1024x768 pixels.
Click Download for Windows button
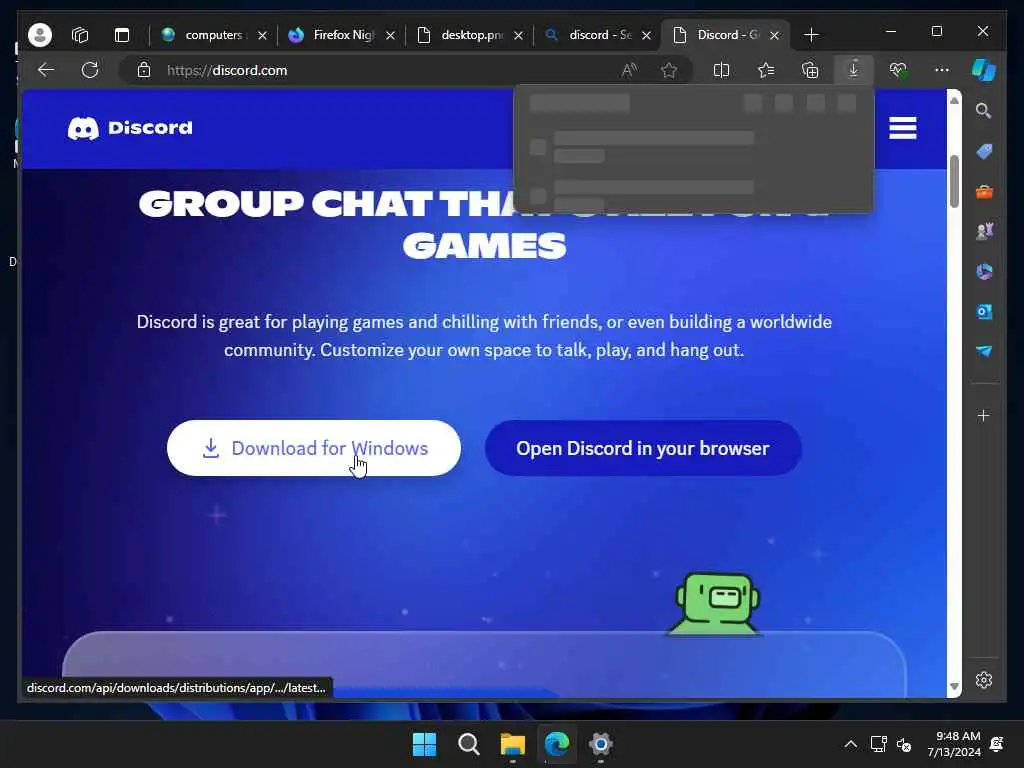[x=314, y=448]
